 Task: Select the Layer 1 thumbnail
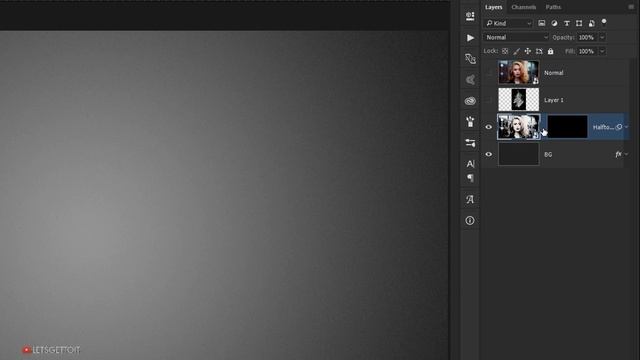(x=518, y=100)
